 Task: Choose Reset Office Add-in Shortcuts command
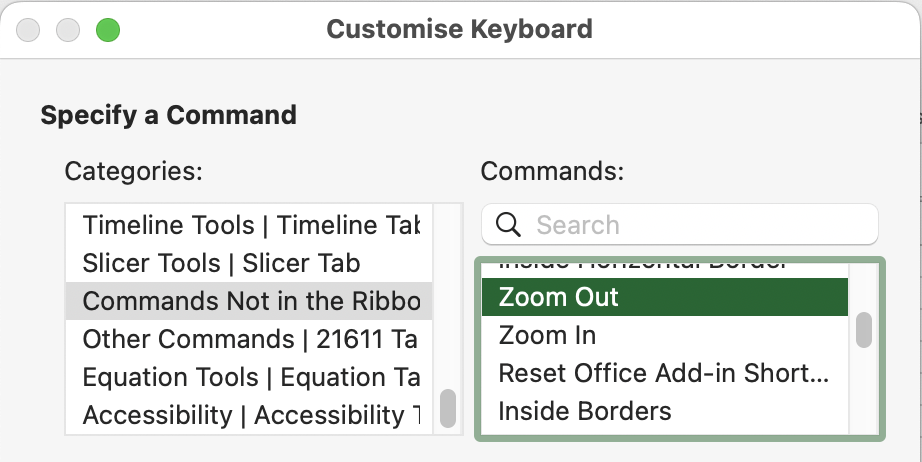[x=664, y=373]
